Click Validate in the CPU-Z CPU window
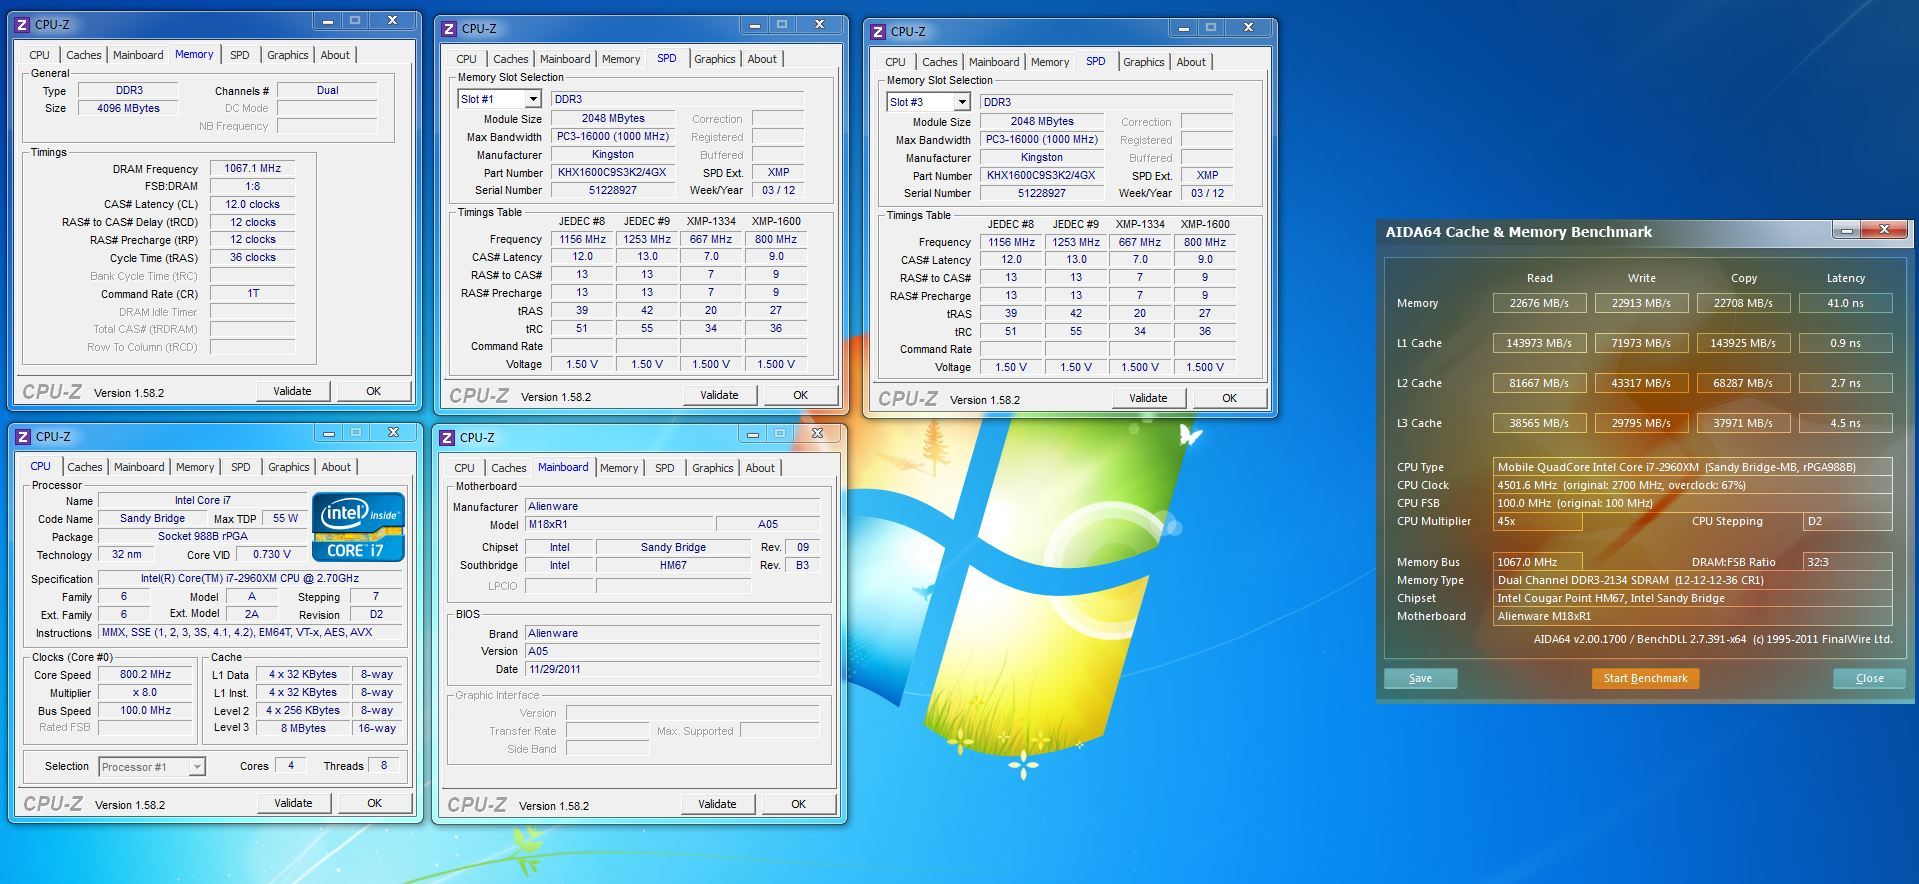Image resolution: width=1919 pixels, height=884 pixels. pyautogui.click(x=293, y=803)
